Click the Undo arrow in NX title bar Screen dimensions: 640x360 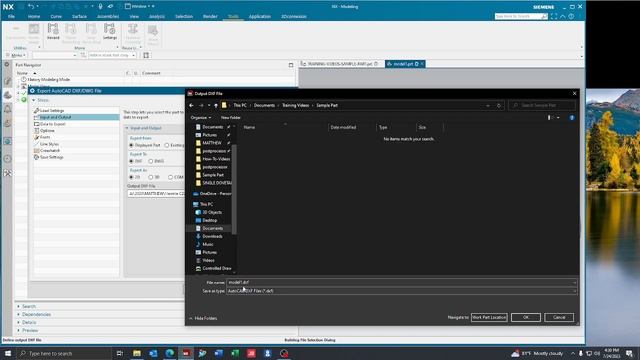coord(31,7)
